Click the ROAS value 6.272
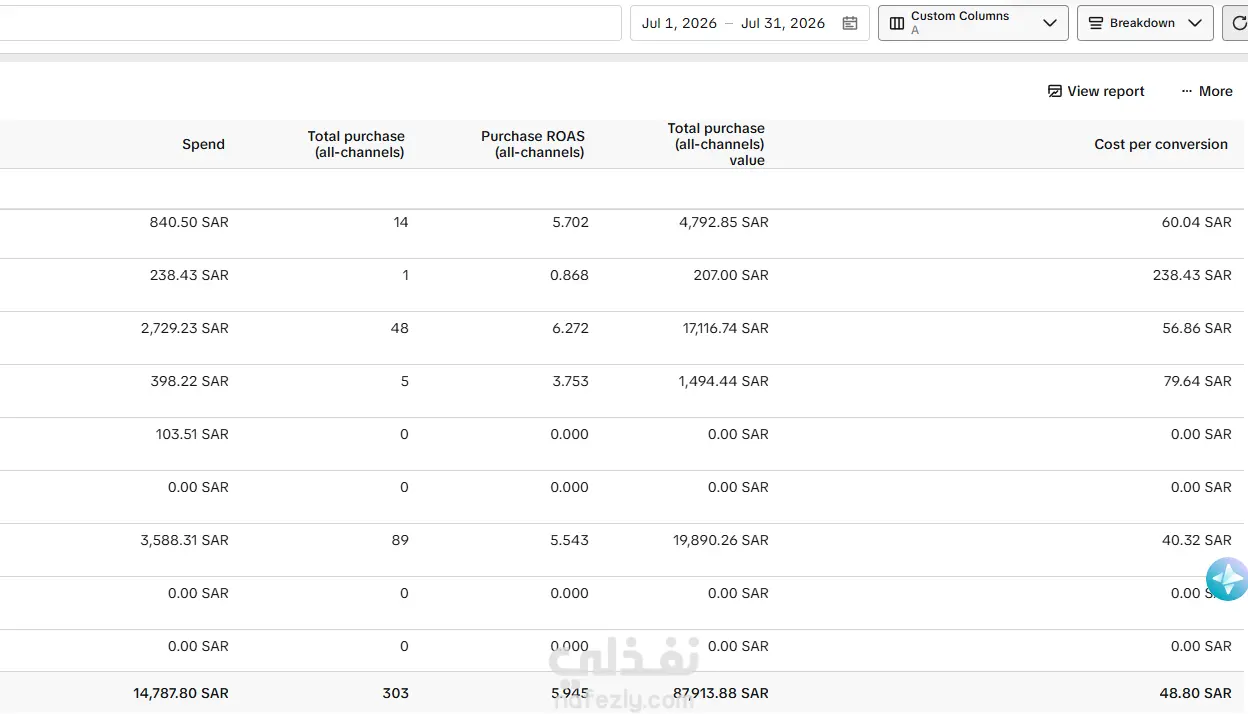Image resolution: width=1248 pixels, height=714 pixels. coord(571,328)
